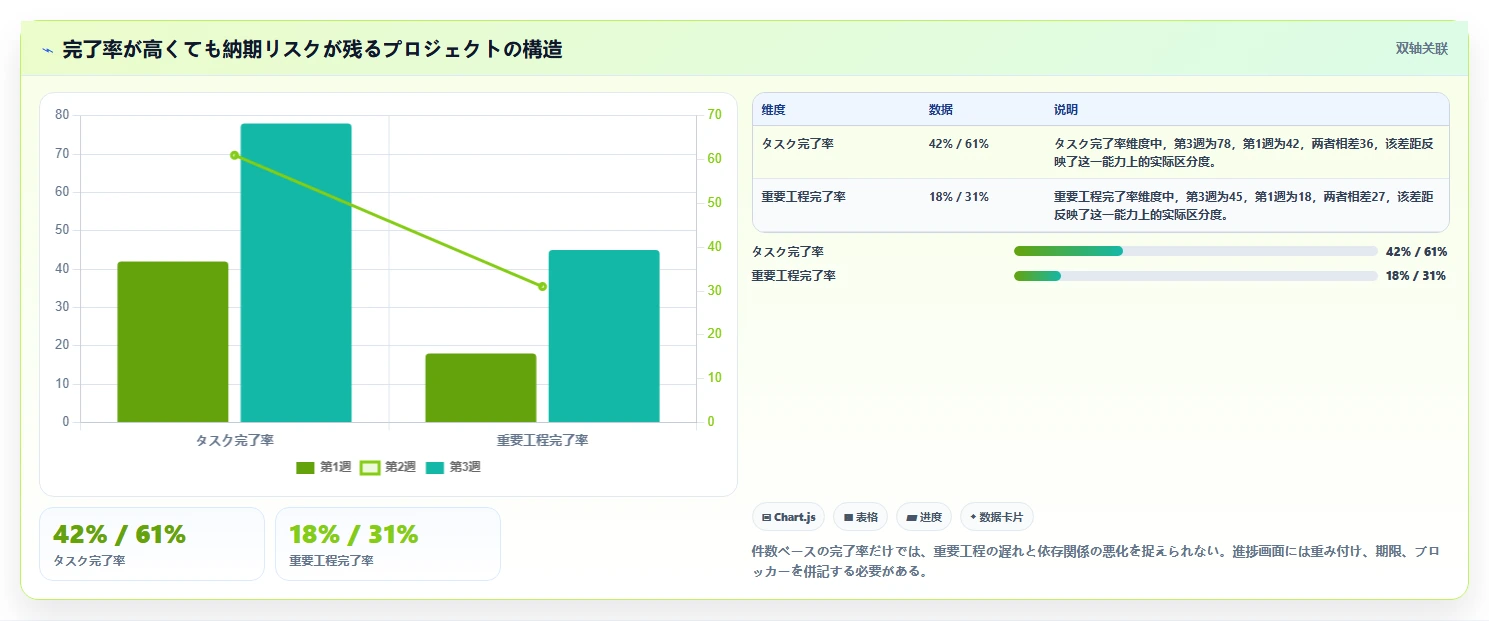
Task: Click the 数据 column header
Action: click(x=941, y=109)
